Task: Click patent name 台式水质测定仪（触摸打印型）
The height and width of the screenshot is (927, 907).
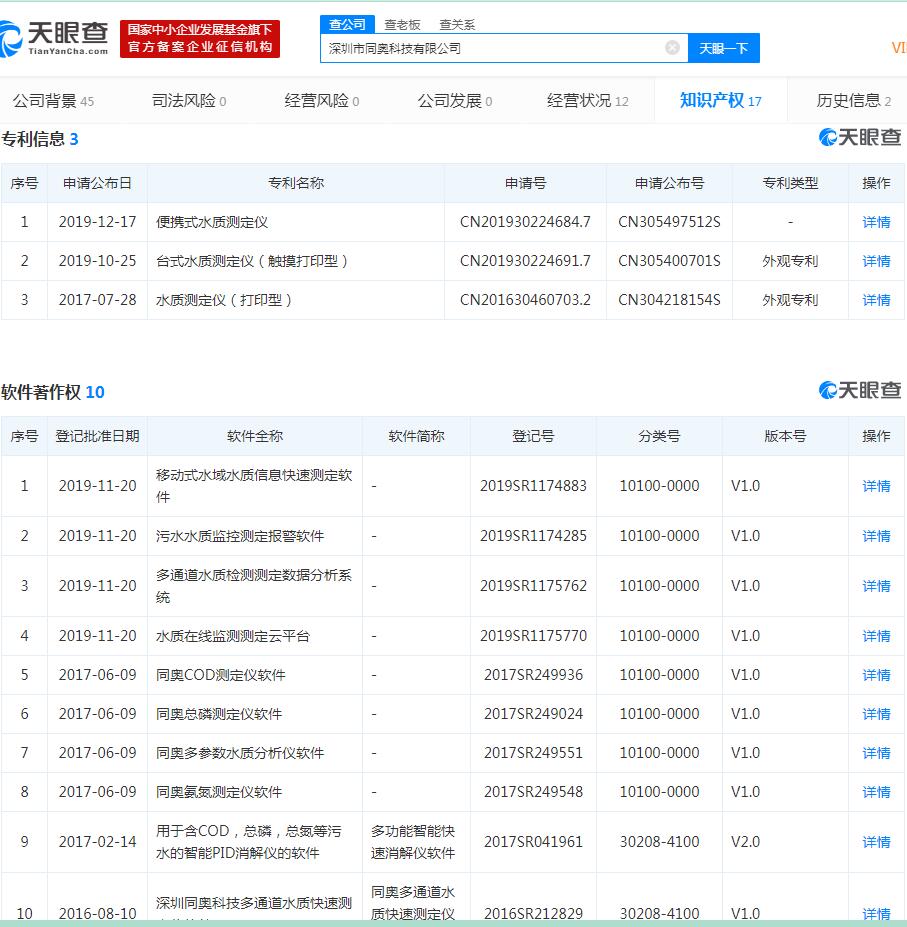Action: (251, 261)
